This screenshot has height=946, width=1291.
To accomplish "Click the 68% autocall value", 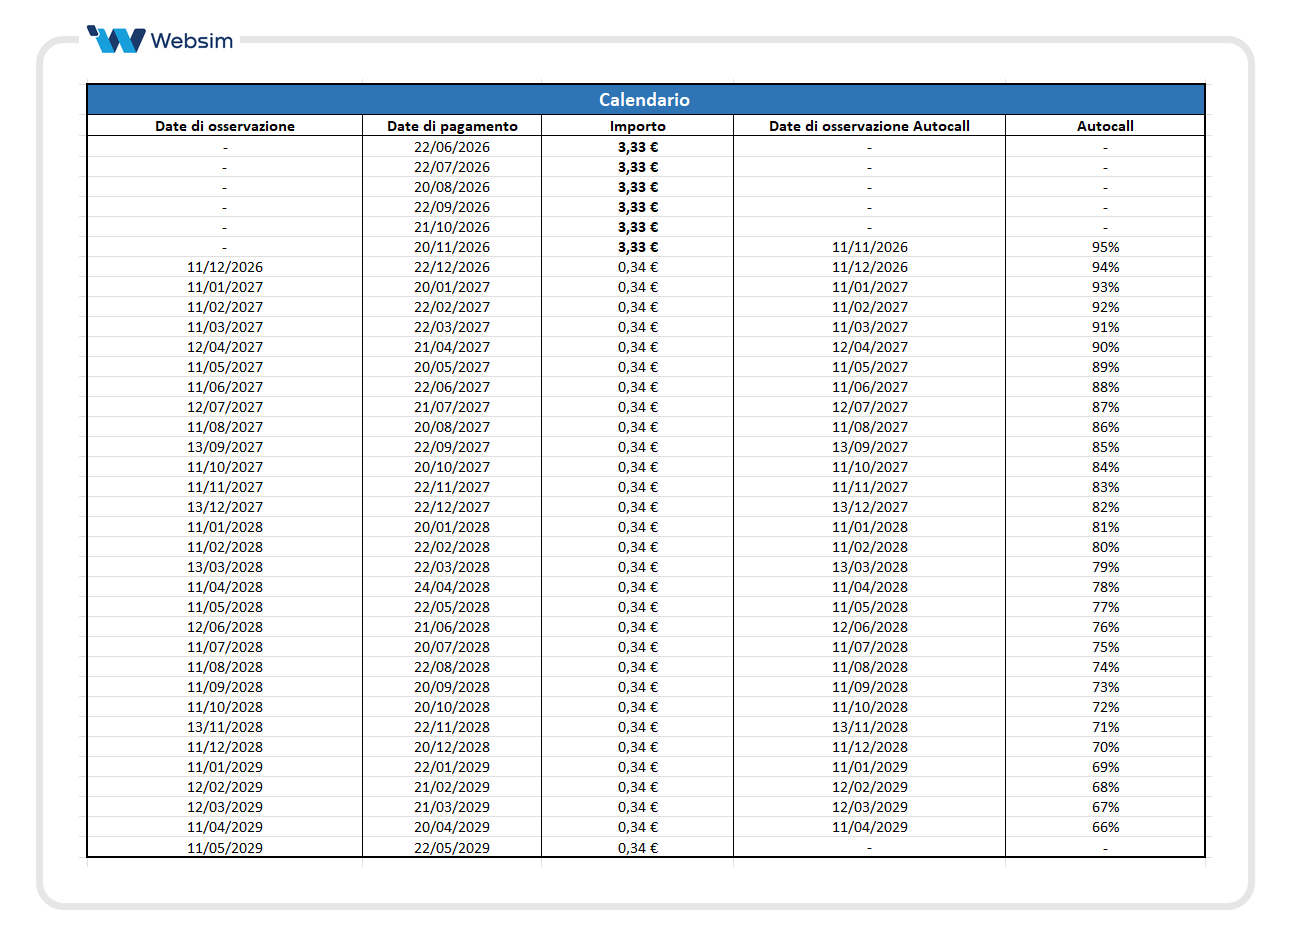I will pyautogui.click(x=1105, y=787).
